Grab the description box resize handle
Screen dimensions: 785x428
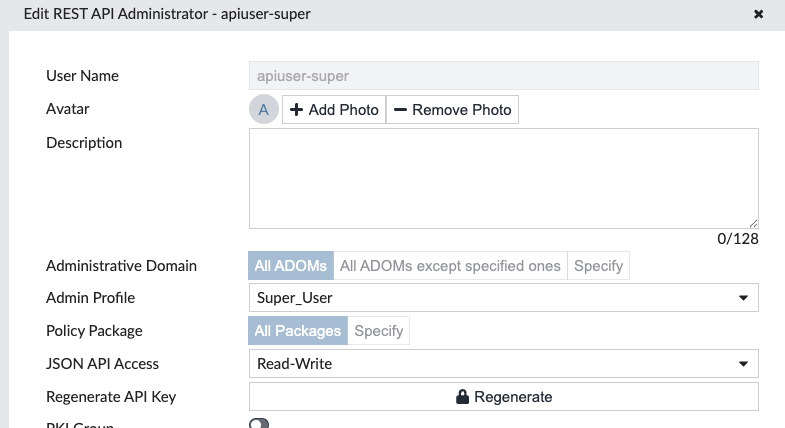[753, 224]
